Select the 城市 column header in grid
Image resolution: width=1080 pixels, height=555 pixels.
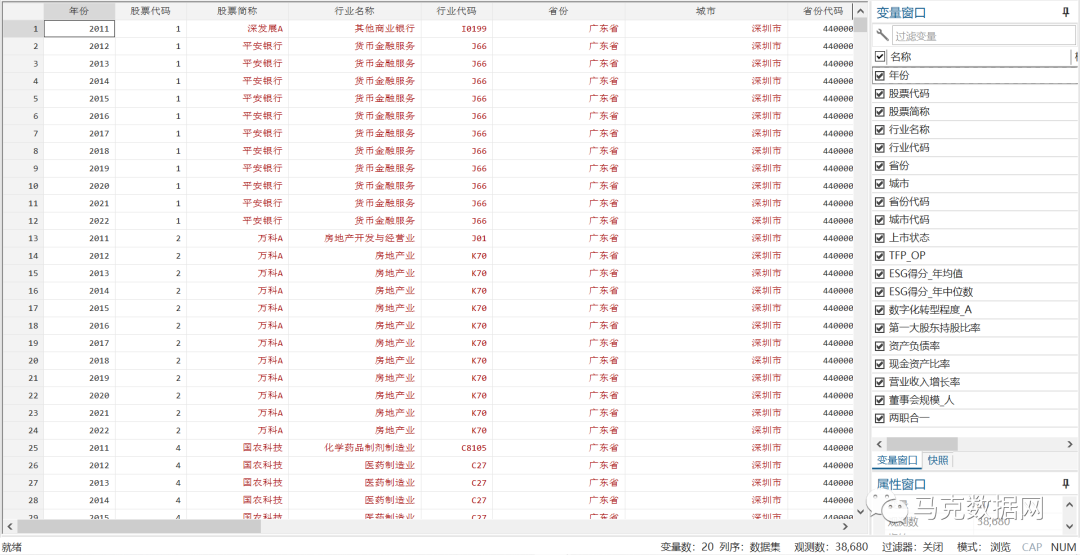(x=706, y=11)
